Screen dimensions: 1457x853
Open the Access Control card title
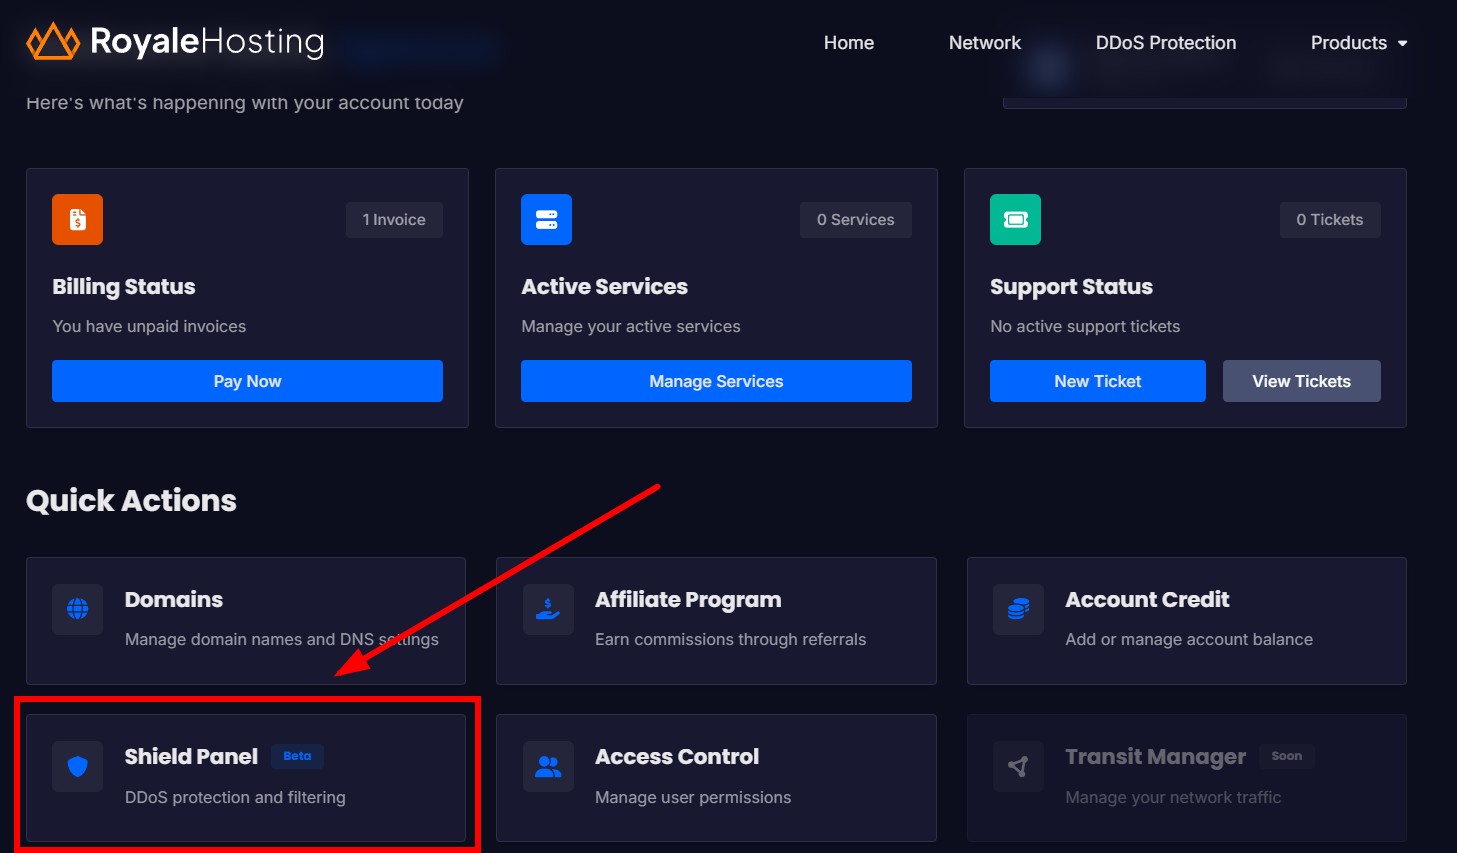point(676,757)
